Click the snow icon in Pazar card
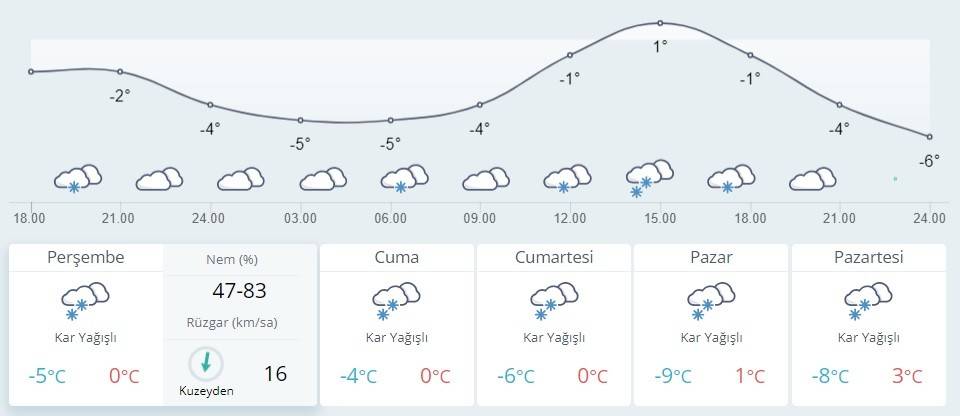Image resolution: width=960 pixels, height=416 pixels. [710, 300]
